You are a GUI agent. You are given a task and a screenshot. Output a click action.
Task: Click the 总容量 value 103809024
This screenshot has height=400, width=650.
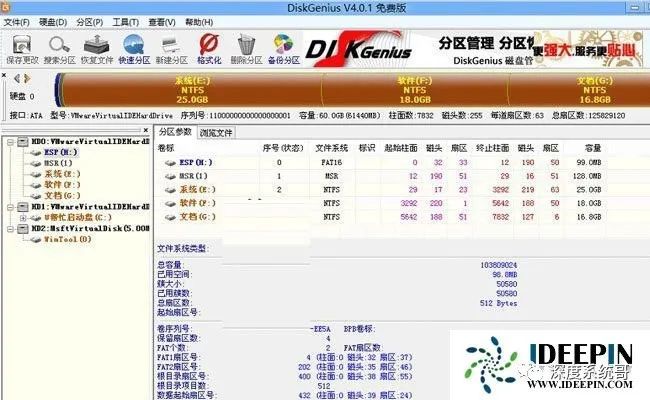(x=499, y=264)
